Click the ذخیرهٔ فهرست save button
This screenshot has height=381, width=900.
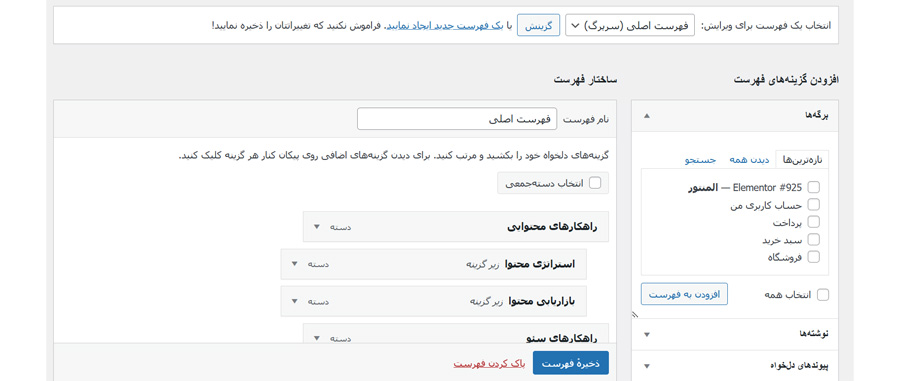pos(571,364)
